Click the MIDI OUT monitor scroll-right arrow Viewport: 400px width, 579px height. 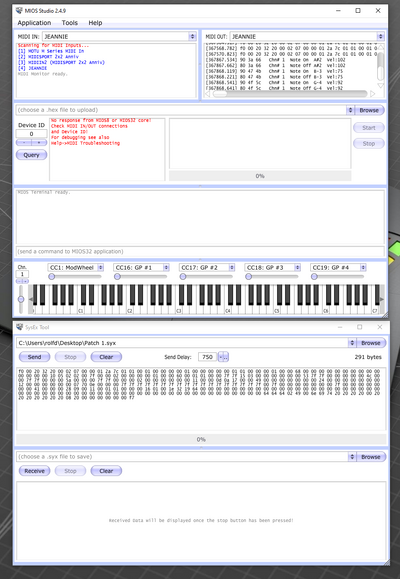click(x=373, y=94)
